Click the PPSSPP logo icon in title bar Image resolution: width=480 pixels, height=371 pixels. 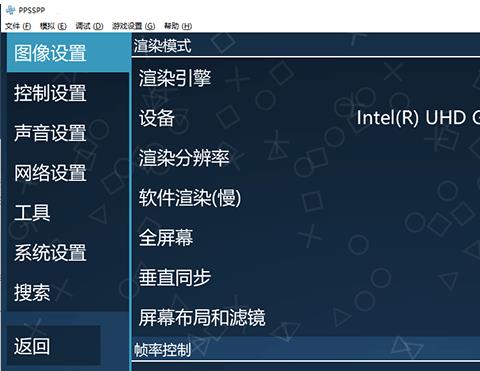pyautogui.click(x=11, y=10)
